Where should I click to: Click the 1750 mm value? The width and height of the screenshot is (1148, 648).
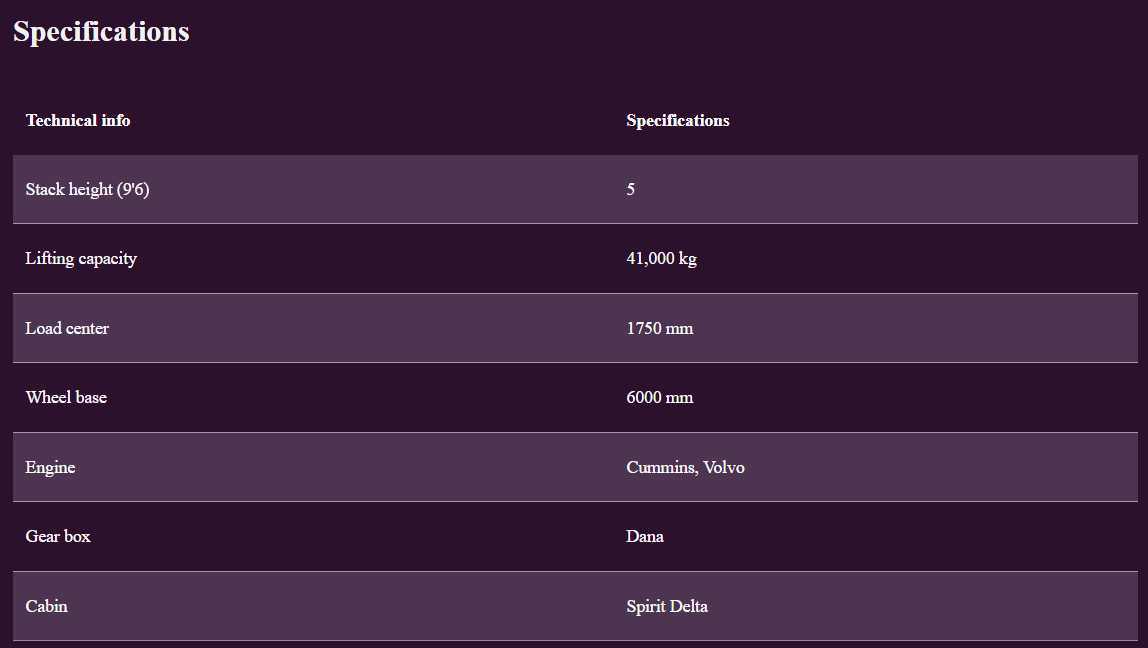[x=659, y=328]
